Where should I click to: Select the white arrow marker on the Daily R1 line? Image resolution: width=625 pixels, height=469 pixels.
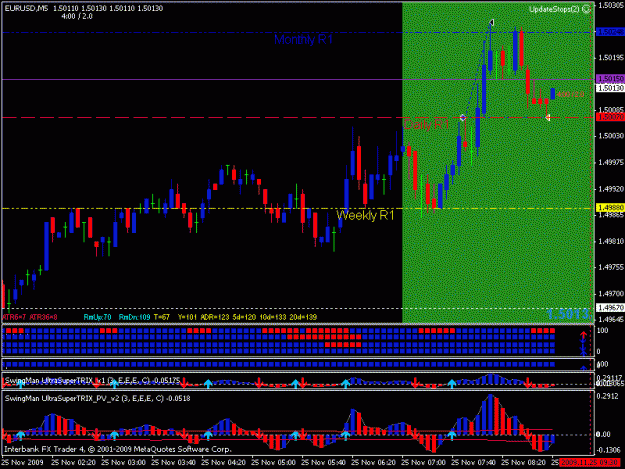(548, 117)
